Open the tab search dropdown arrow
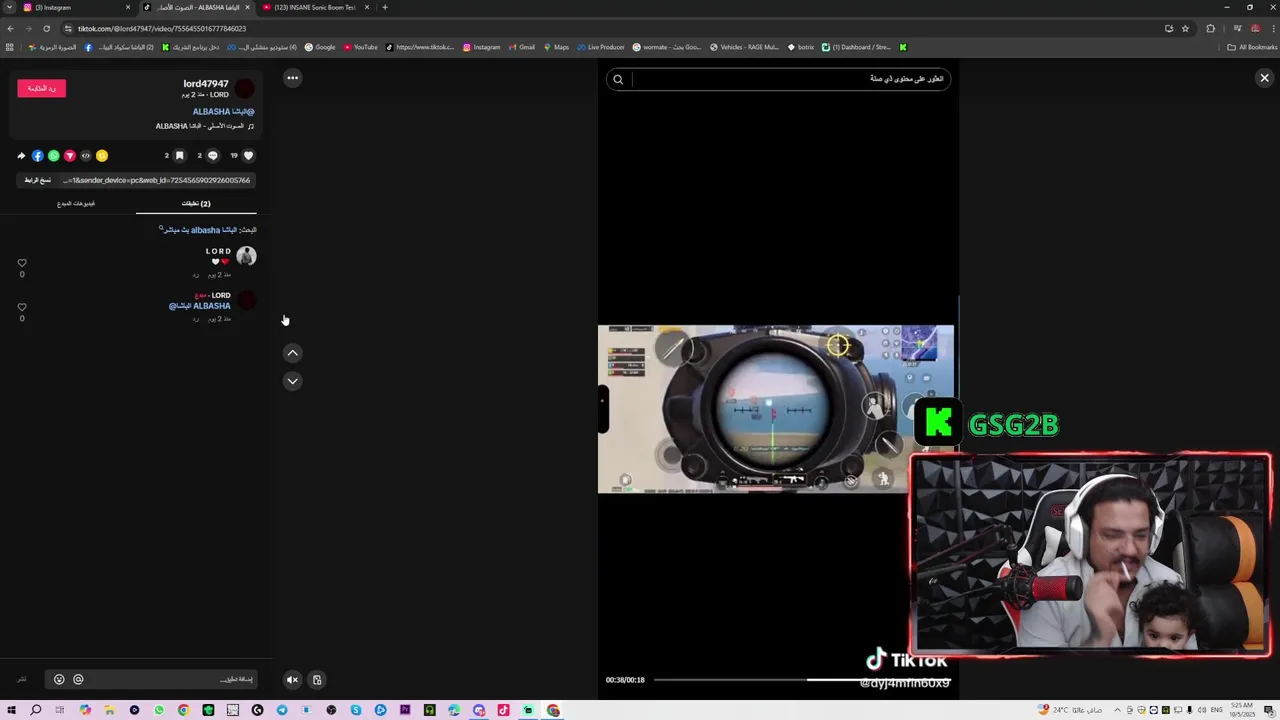 pyautogui.click(x=9, y=7)
